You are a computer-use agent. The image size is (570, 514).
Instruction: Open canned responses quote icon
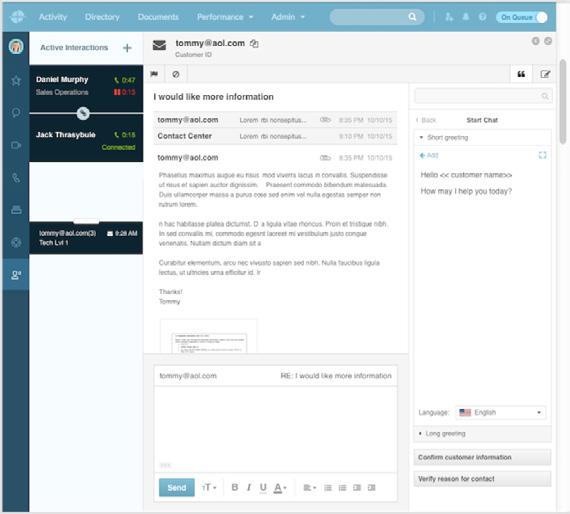click(521, 74)
